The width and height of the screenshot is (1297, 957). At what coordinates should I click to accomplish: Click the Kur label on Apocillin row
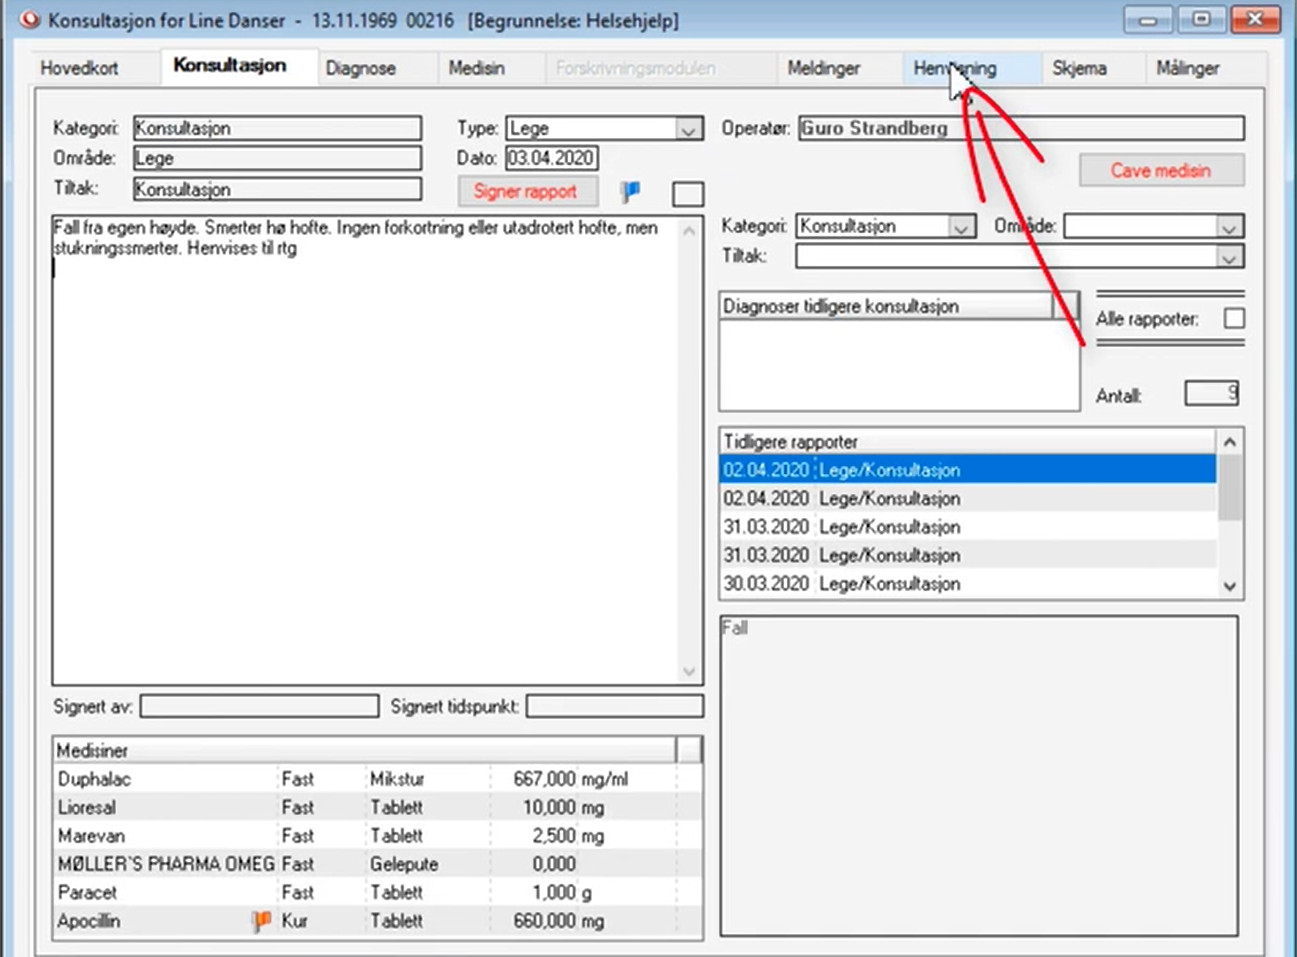coord(294,921)
